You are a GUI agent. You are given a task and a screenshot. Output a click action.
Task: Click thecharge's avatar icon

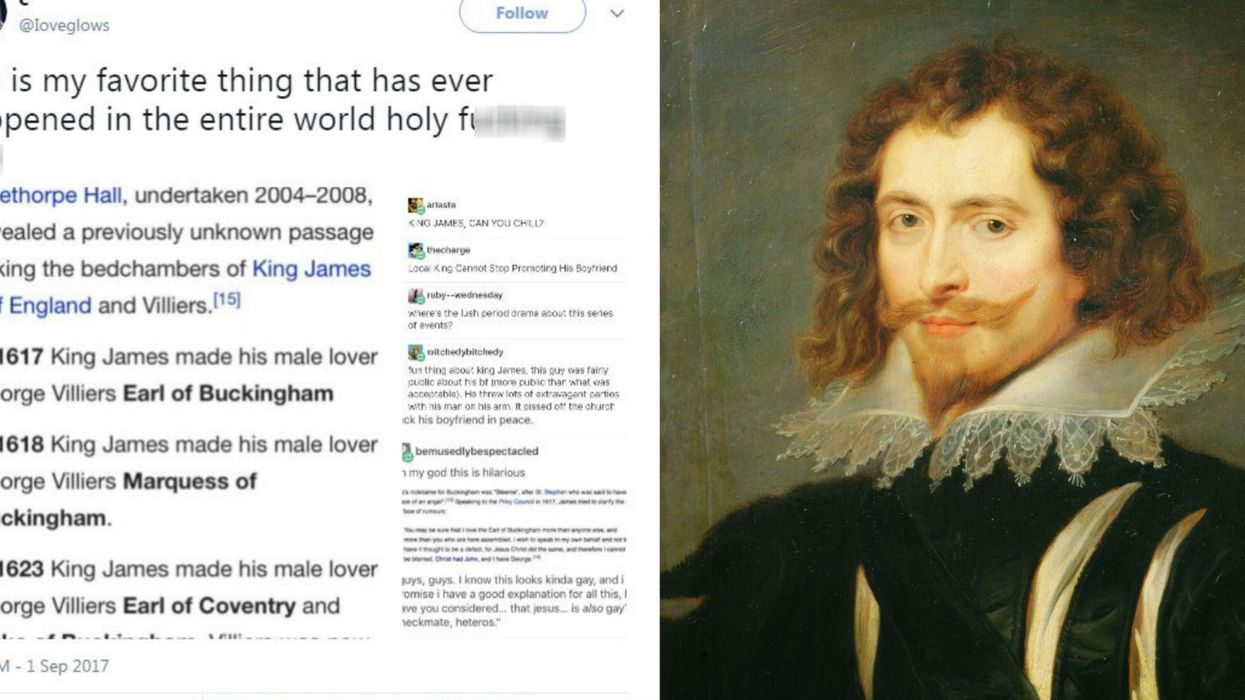416,251
